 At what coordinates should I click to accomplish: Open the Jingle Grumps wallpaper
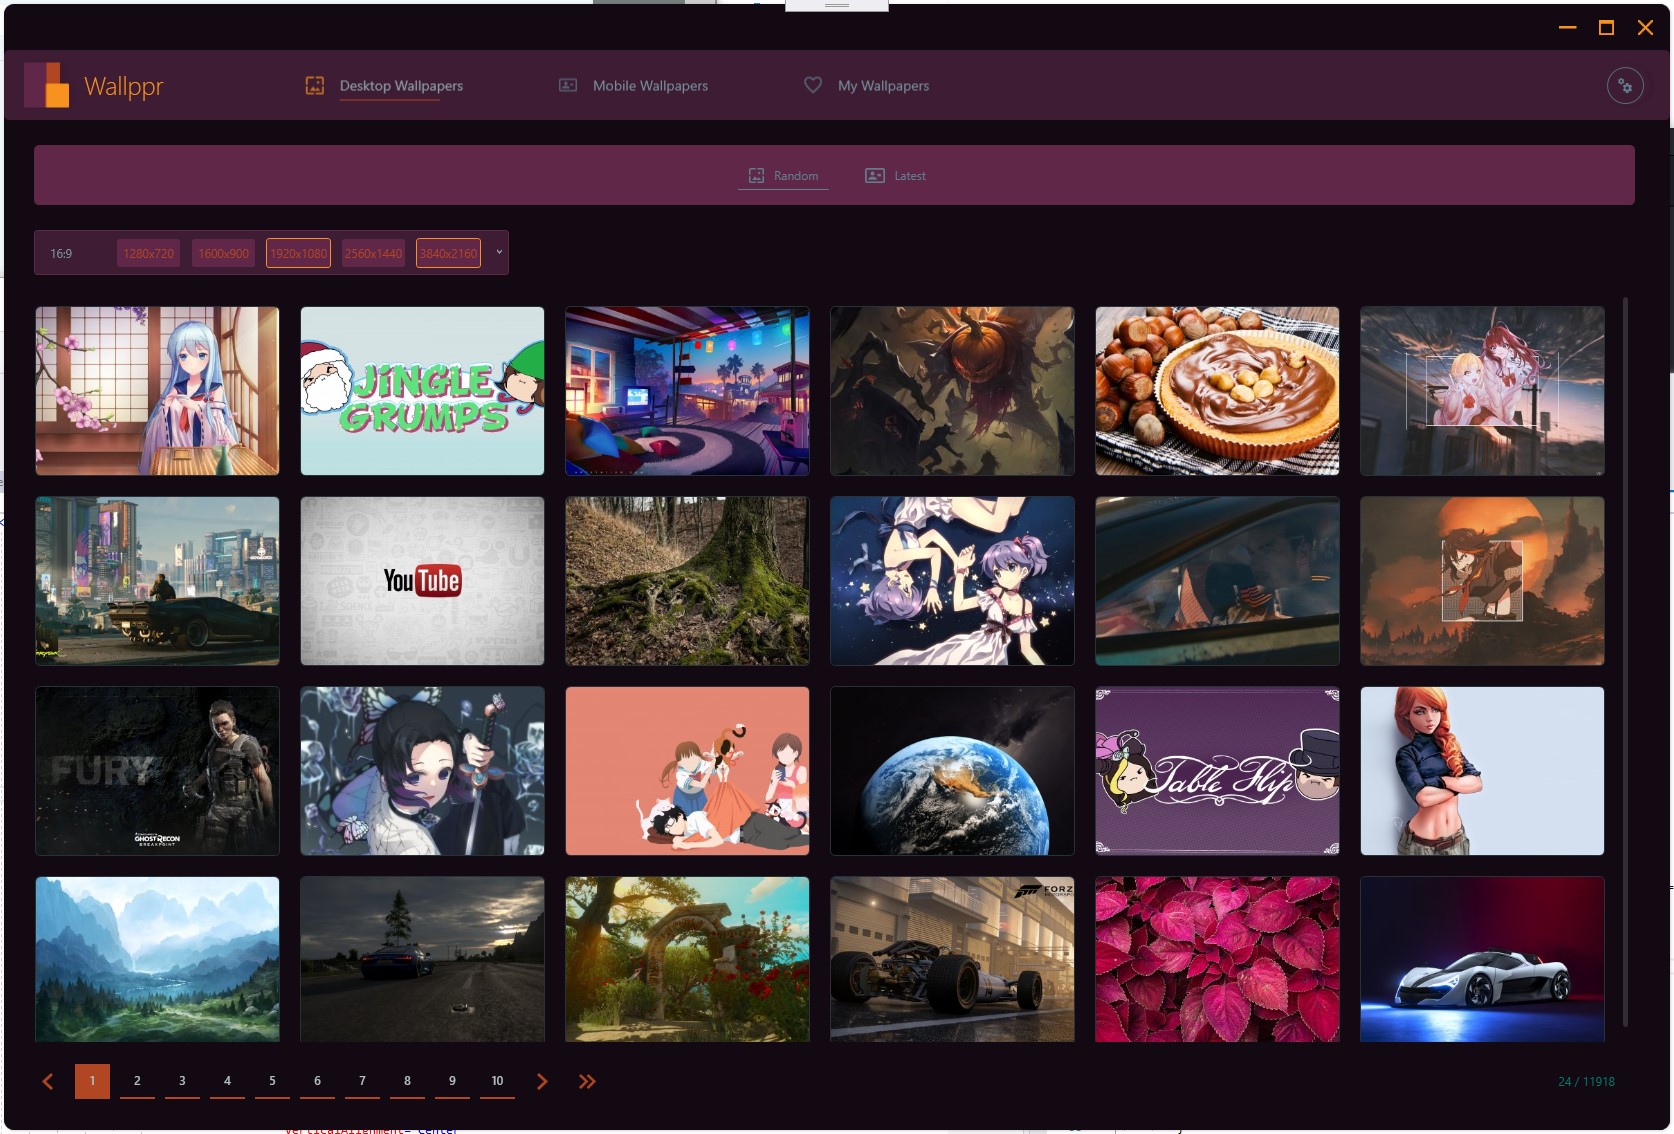pos(422,391)
